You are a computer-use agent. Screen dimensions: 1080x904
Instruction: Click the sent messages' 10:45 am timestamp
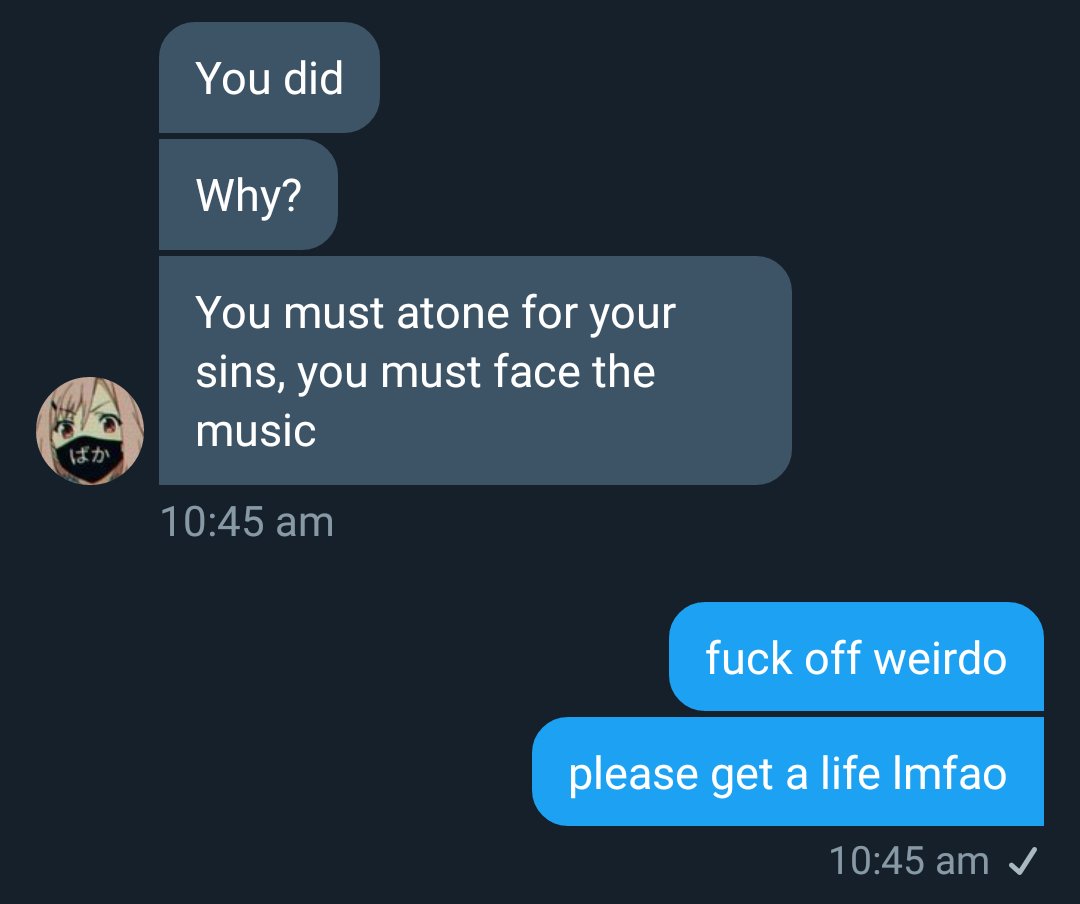(908, 860)
